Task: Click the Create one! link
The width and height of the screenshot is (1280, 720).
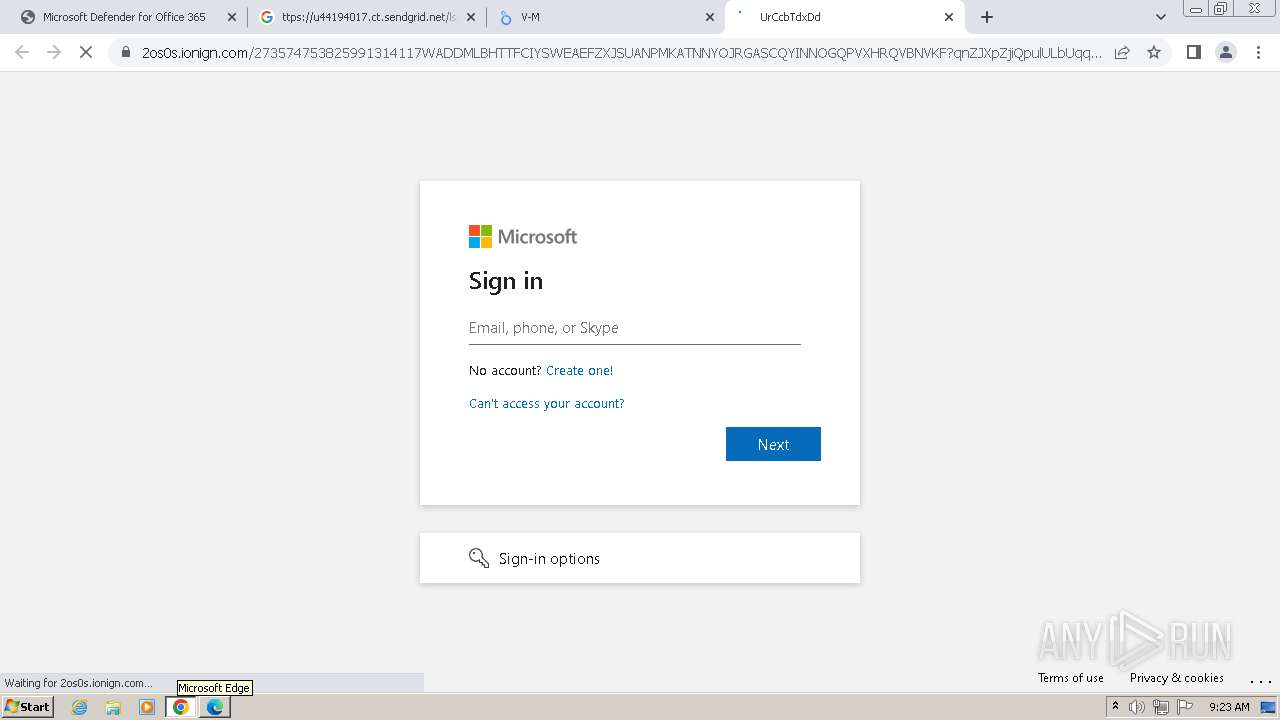Action: coord(579,370)
